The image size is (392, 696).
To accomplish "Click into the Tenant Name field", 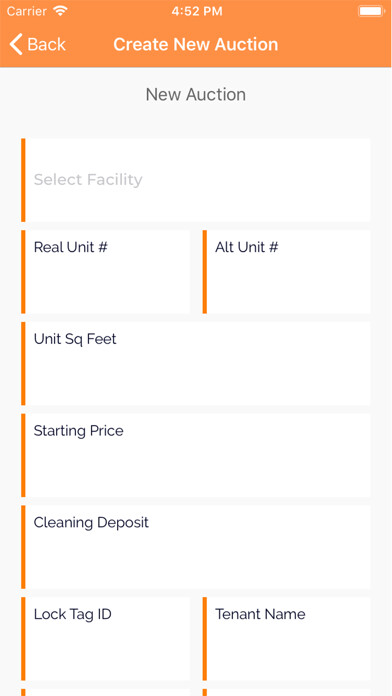I will (x=287, y=639).
